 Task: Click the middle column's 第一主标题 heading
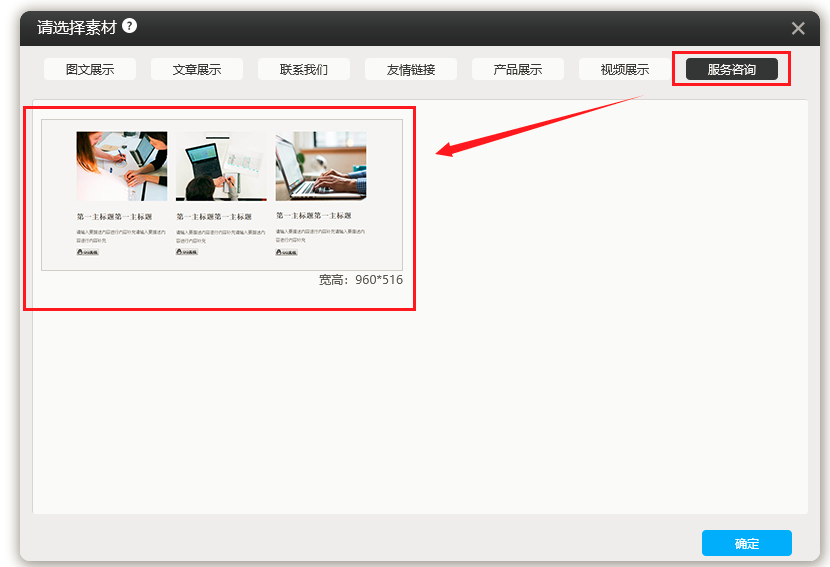pyautogui.click(x=214, y=216)
